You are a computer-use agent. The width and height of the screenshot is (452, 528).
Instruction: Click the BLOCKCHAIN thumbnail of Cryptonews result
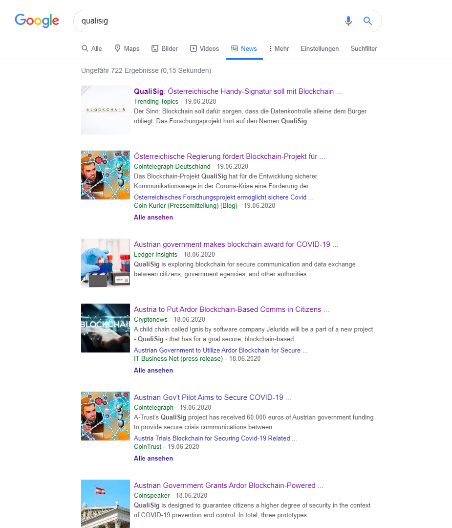coord(105,328)
